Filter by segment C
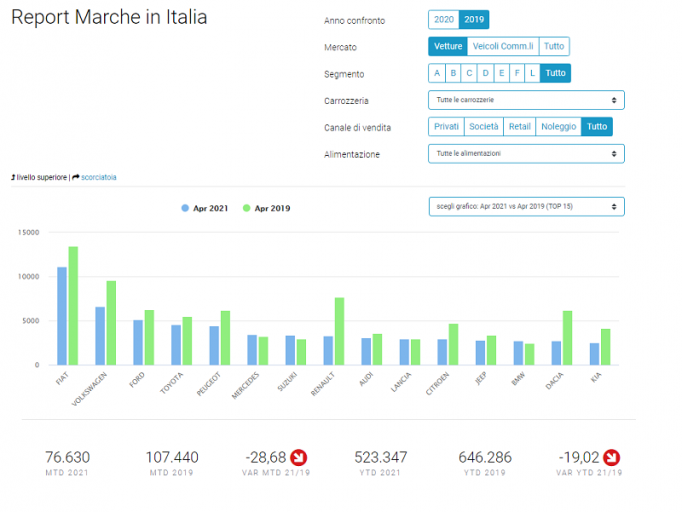This screenshot has height=512, width=682. tap(469, 73)
